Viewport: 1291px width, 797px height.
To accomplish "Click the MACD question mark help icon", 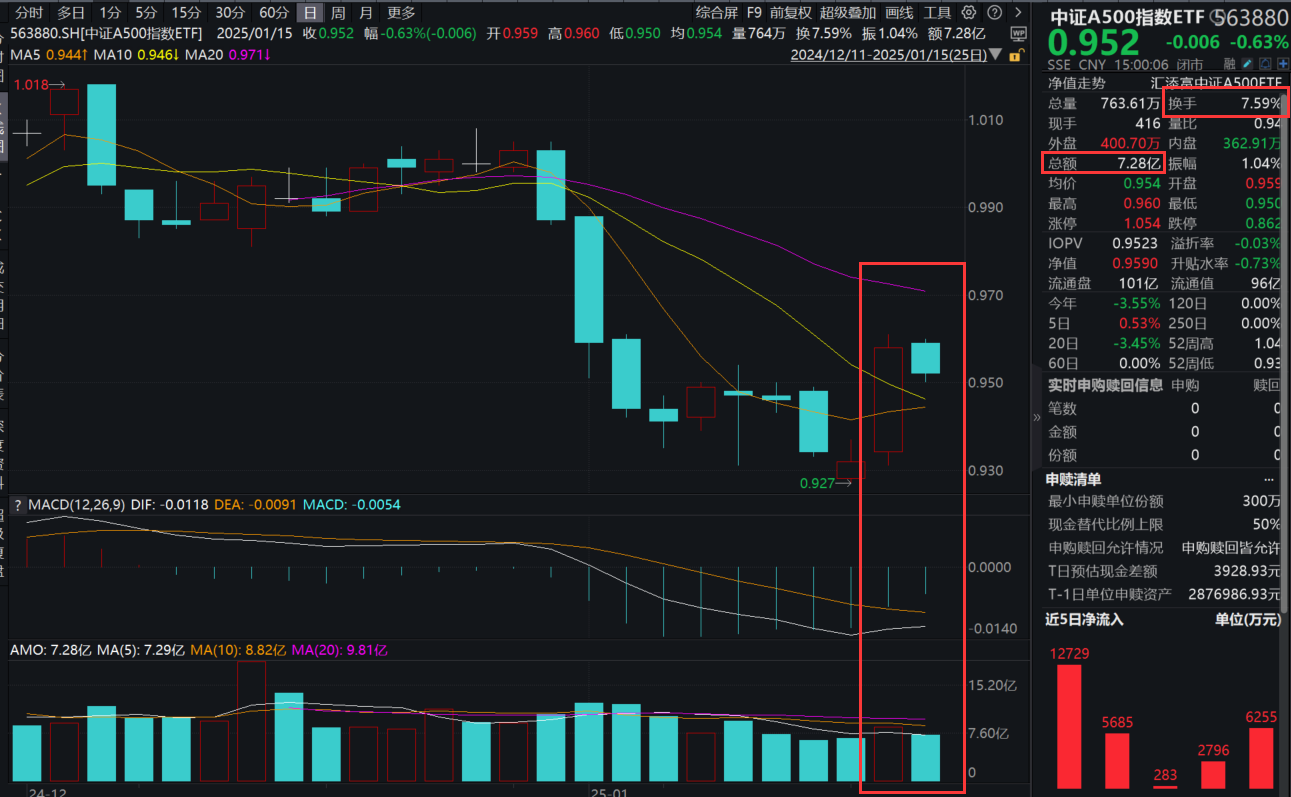I will [x=17, y=505].
